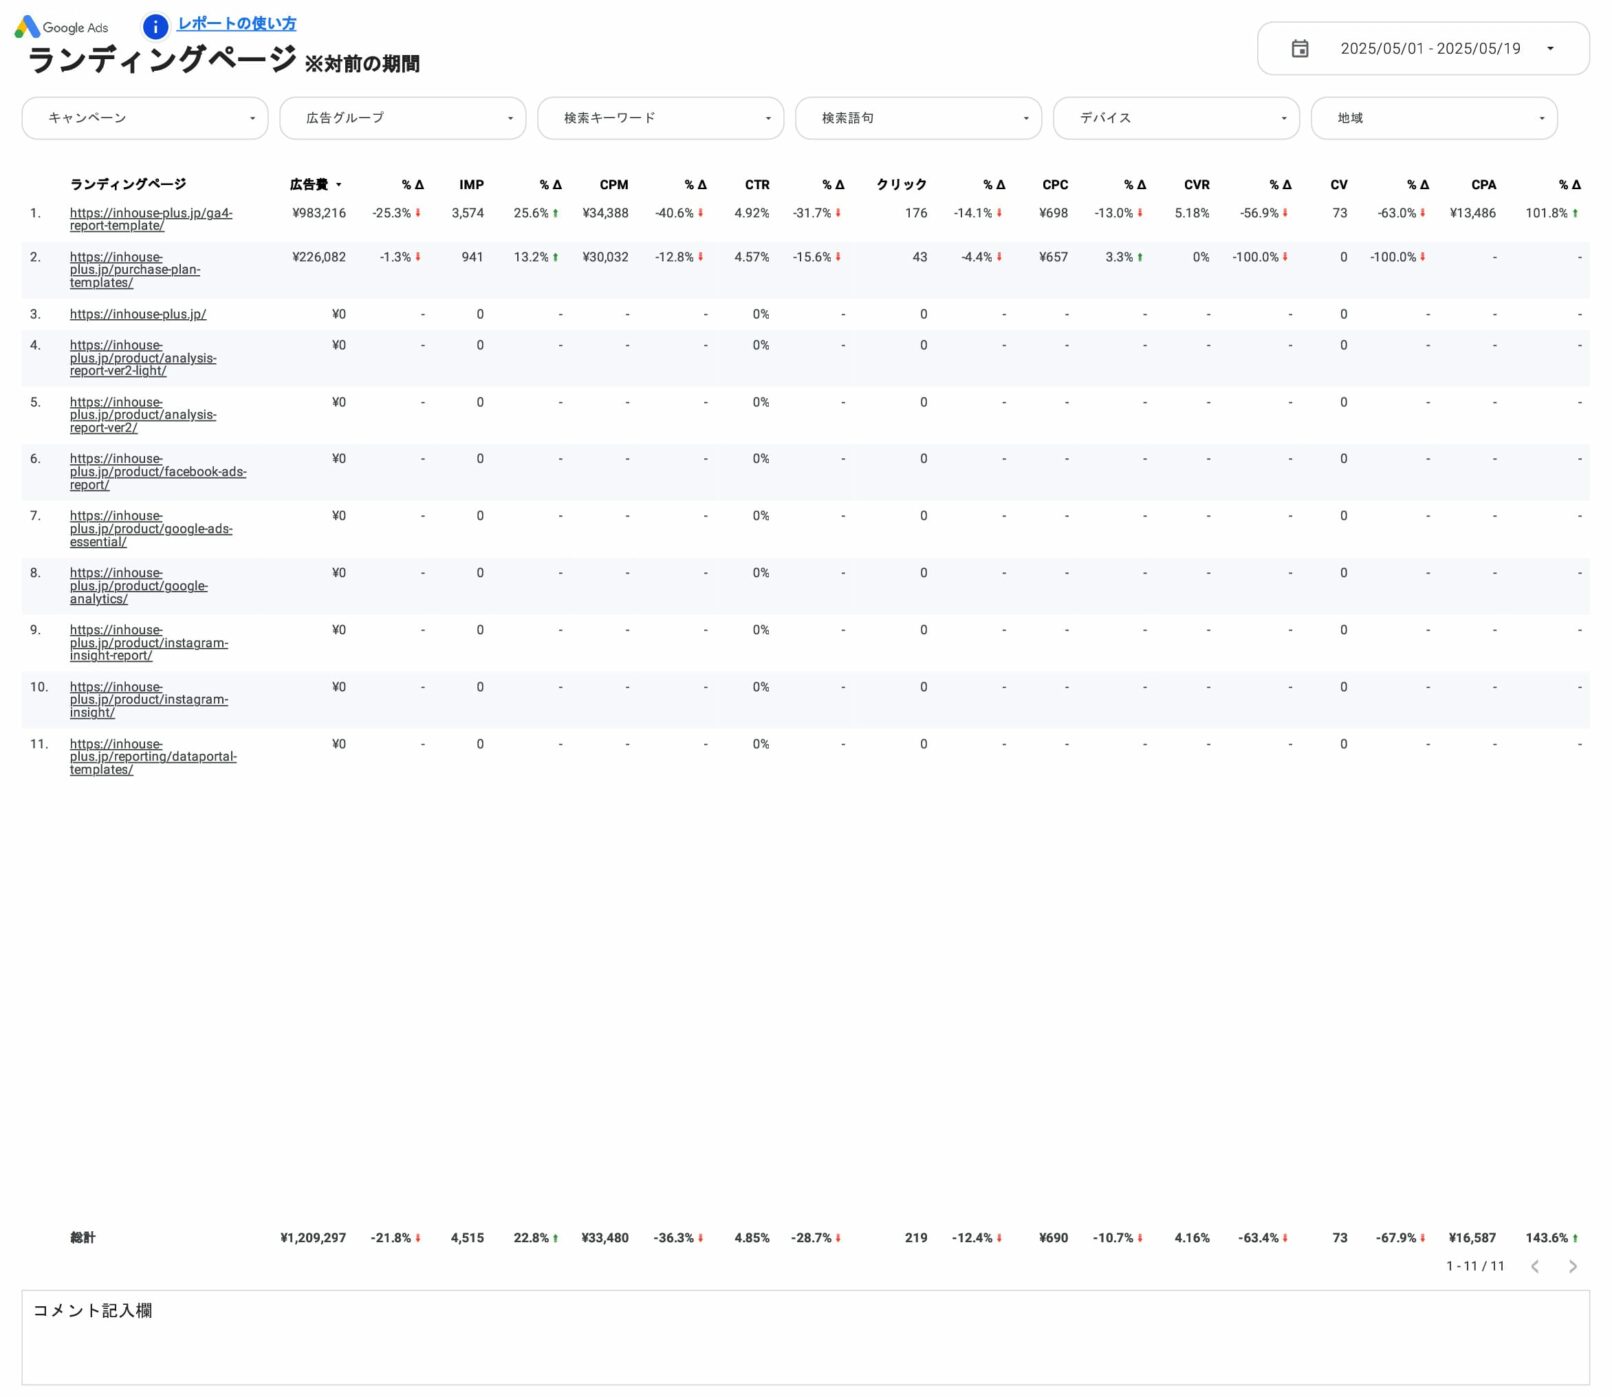Image resolution: width=1612 pixels, height=1397 pixels.
Task: Open the facebook-ads-report landing page link
Action: point(157,472)
